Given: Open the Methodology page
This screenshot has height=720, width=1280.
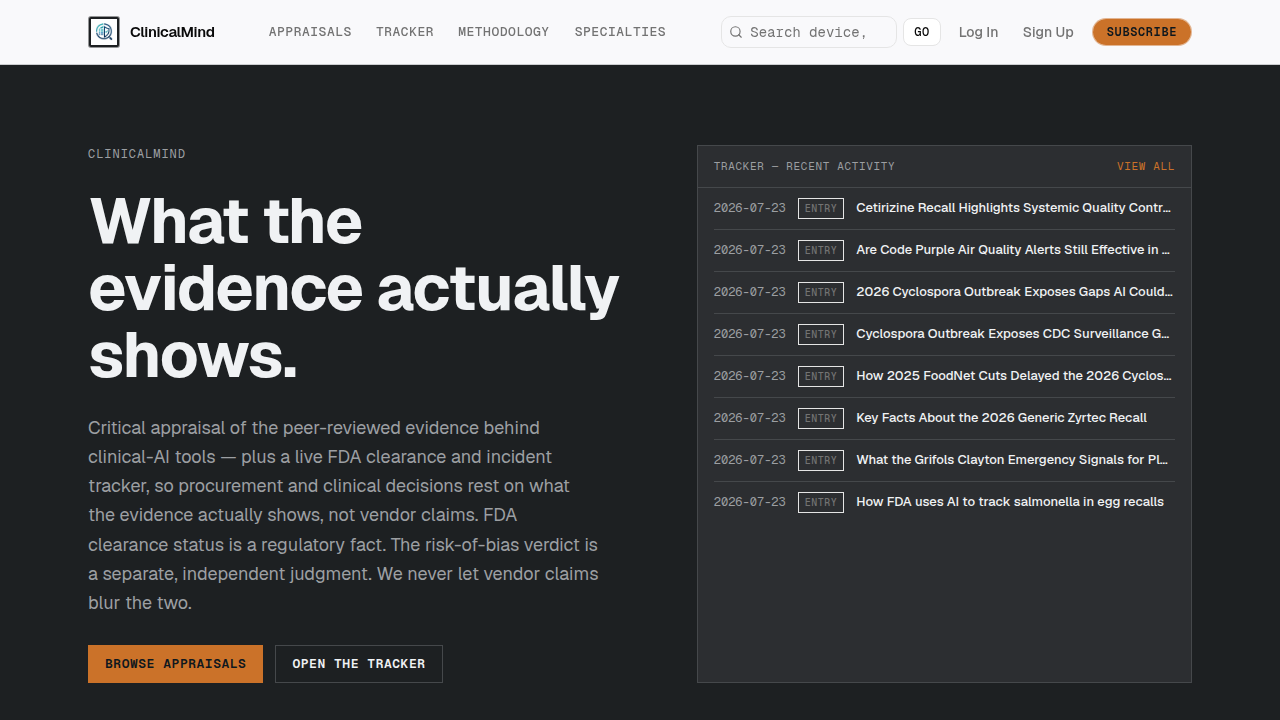Looking at the screenshot, I should [504, 32].
